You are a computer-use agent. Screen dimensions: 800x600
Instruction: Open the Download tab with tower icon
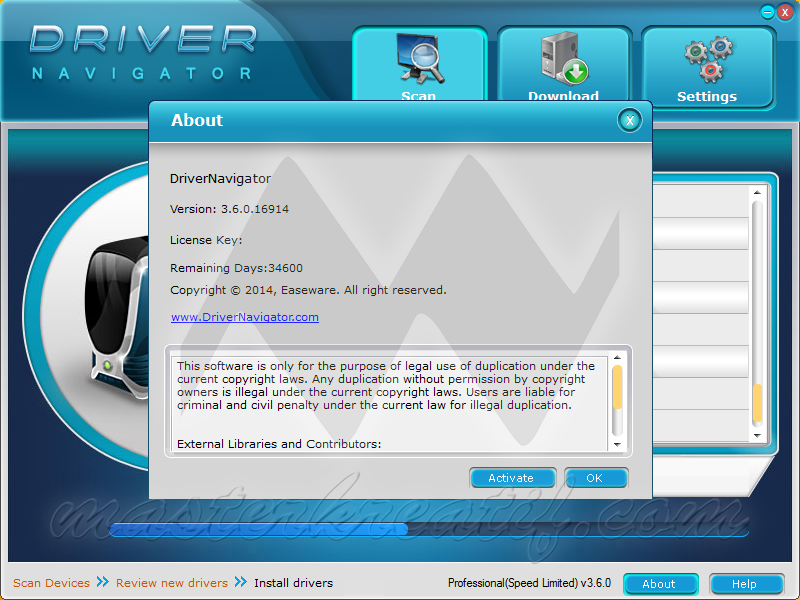pyautogui.click(x=564, y=64)
